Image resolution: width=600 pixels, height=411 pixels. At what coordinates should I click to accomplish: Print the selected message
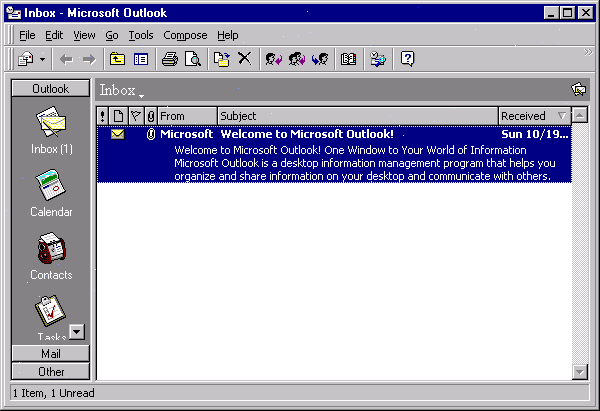pyautogui.click(x=170, y=59)
